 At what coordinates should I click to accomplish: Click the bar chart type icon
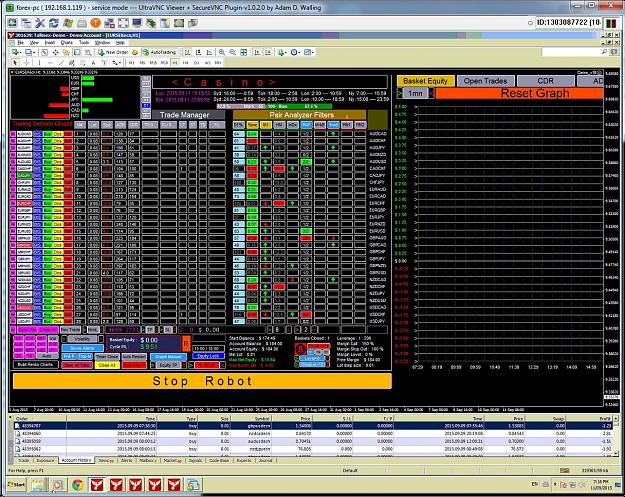[x=187, y=52]
